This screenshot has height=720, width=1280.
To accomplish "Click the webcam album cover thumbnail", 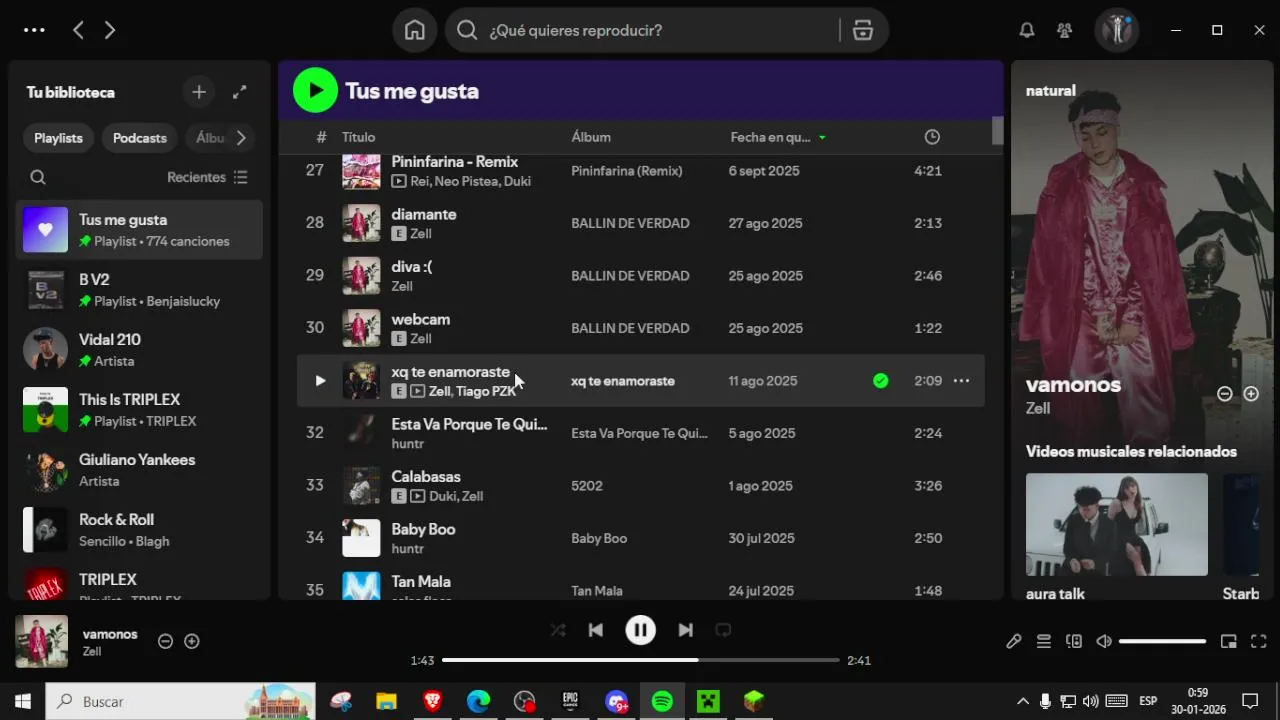I will (361, 328).
